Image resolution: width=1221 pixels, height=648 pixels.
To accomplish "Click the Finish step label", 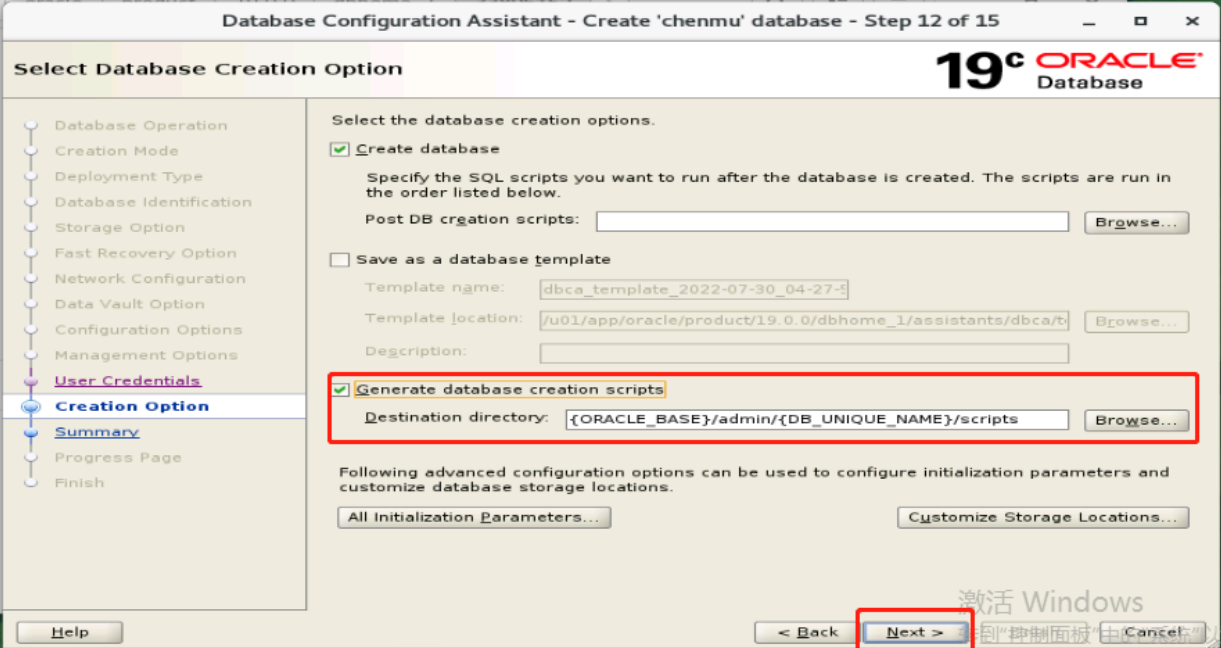I will tap(80, 483).
